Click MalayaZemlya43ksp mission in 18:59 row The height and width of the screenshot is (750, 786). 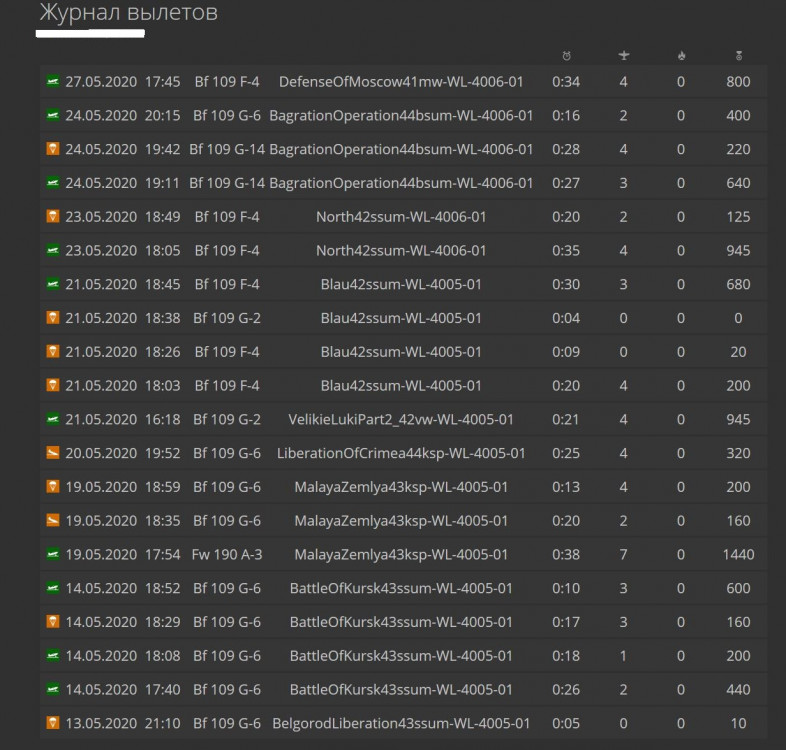401,487
